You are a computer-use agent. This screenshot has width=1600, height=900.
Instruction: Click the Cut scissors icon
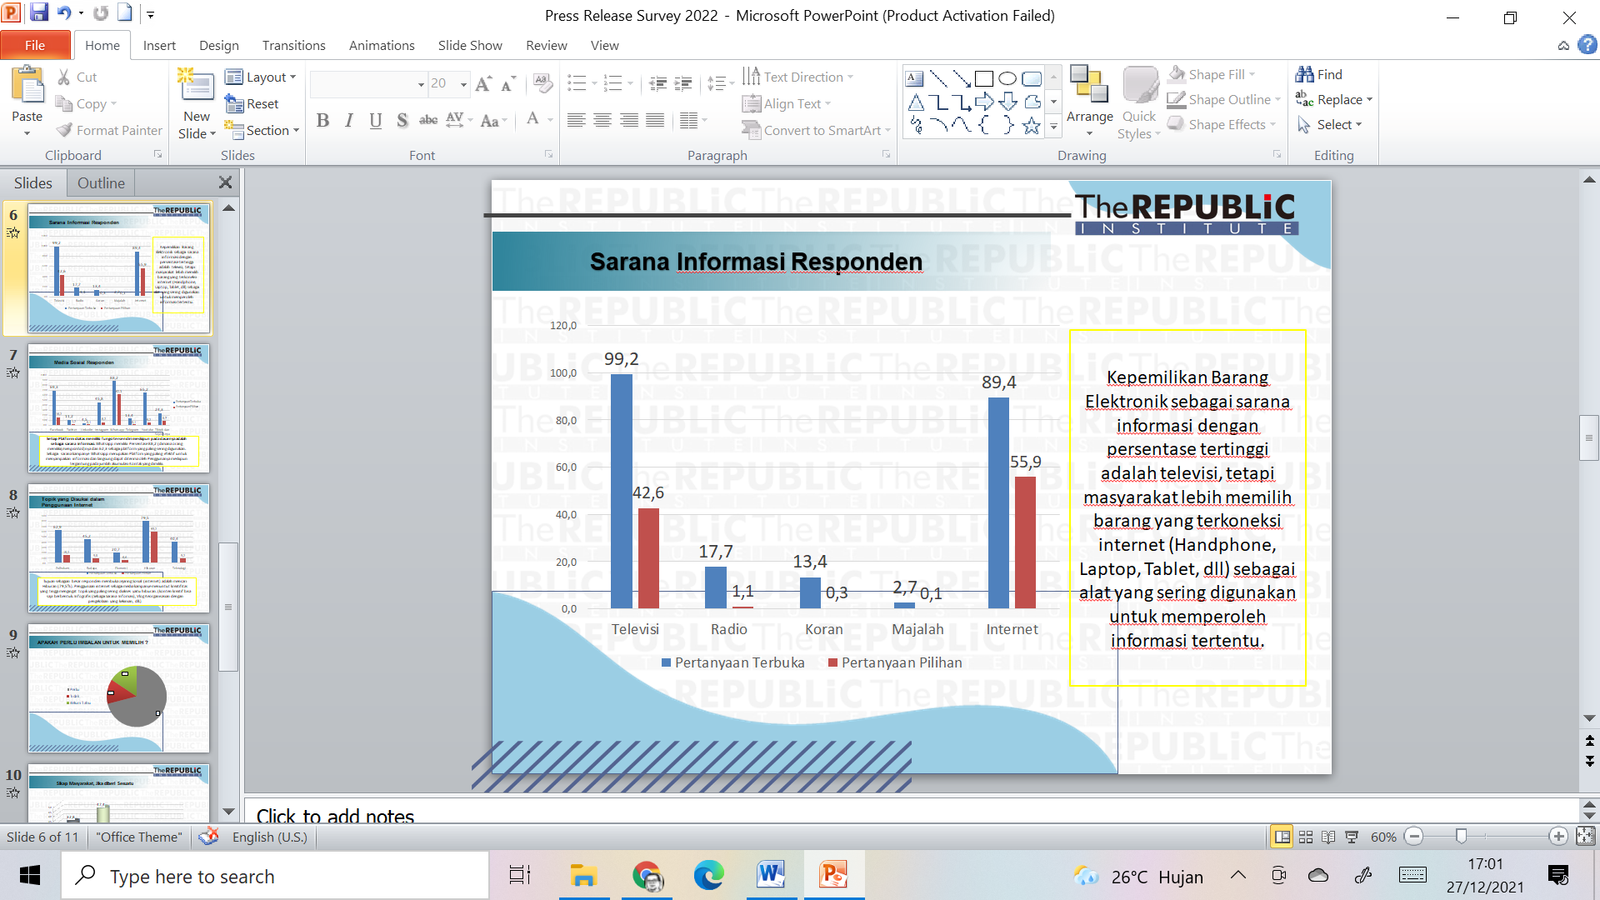[x=64, y=77]
